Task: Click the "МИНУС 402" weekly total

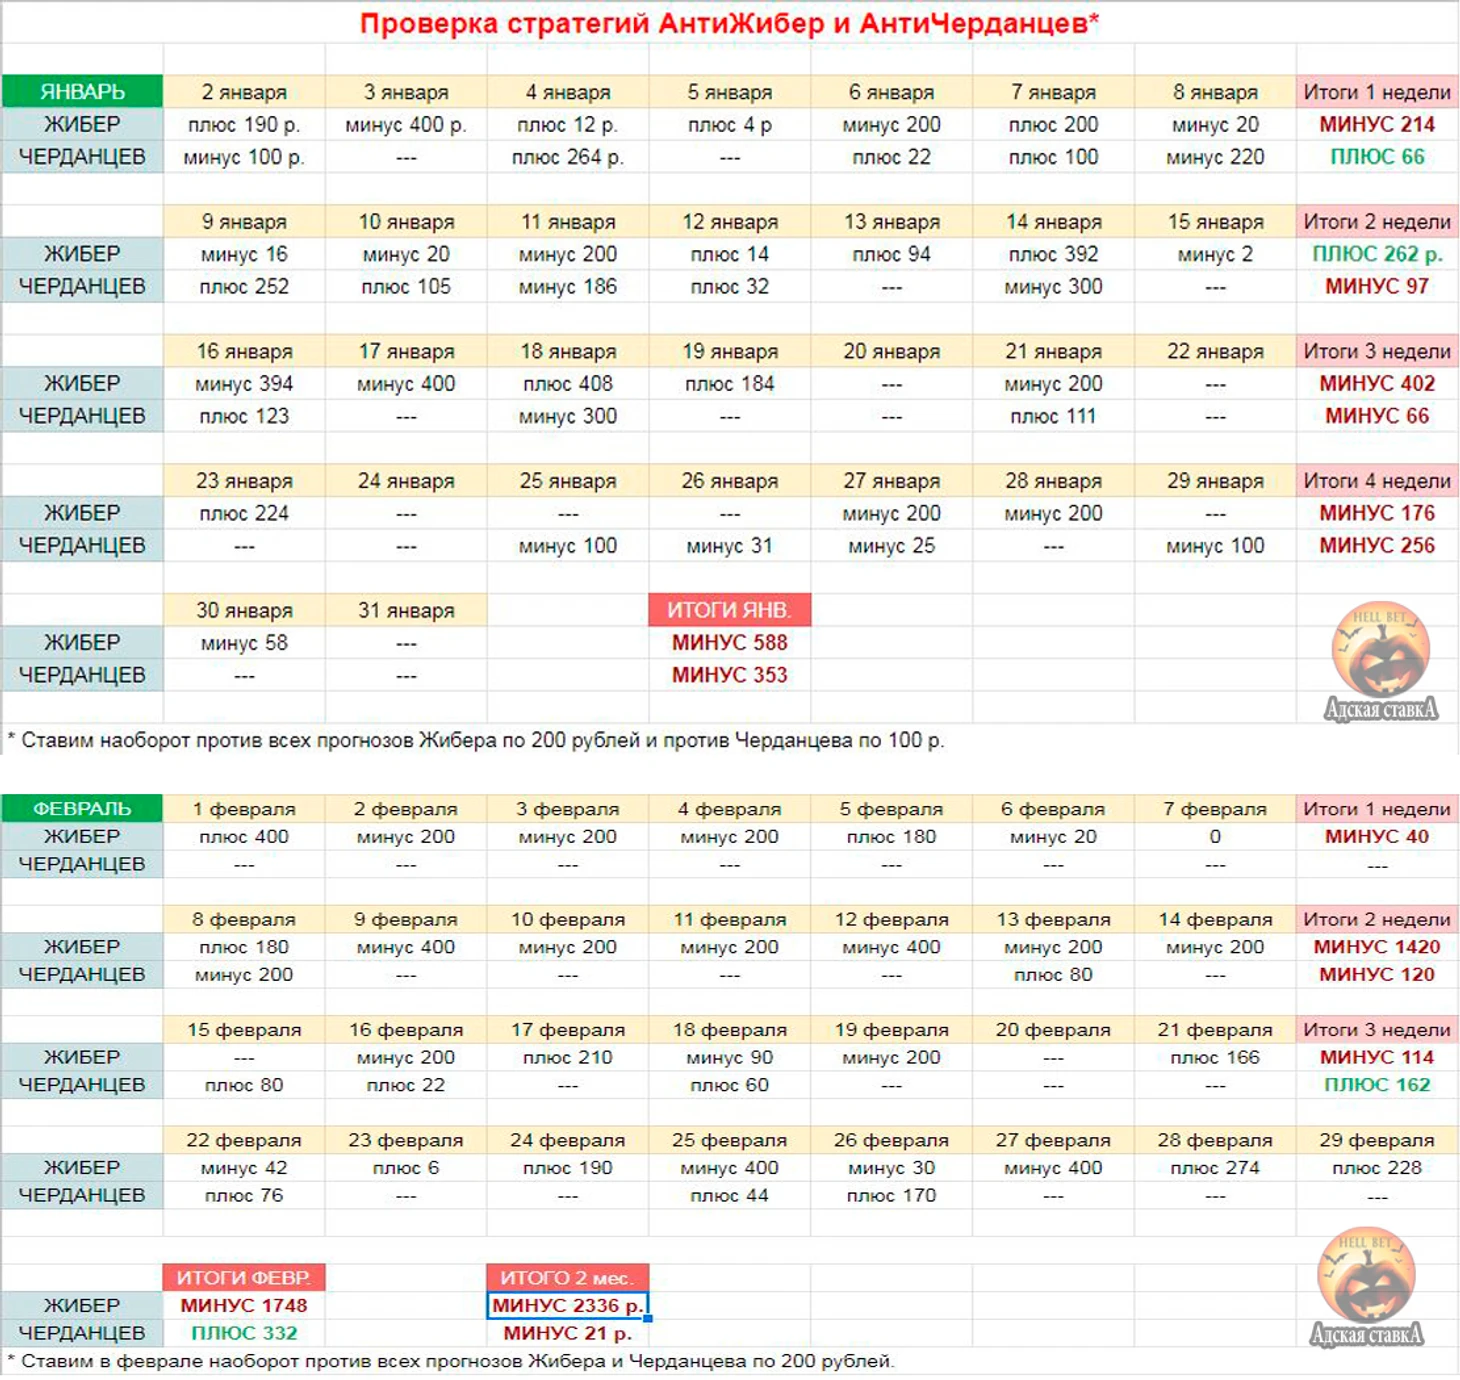Action: [x=1377, y=383]
